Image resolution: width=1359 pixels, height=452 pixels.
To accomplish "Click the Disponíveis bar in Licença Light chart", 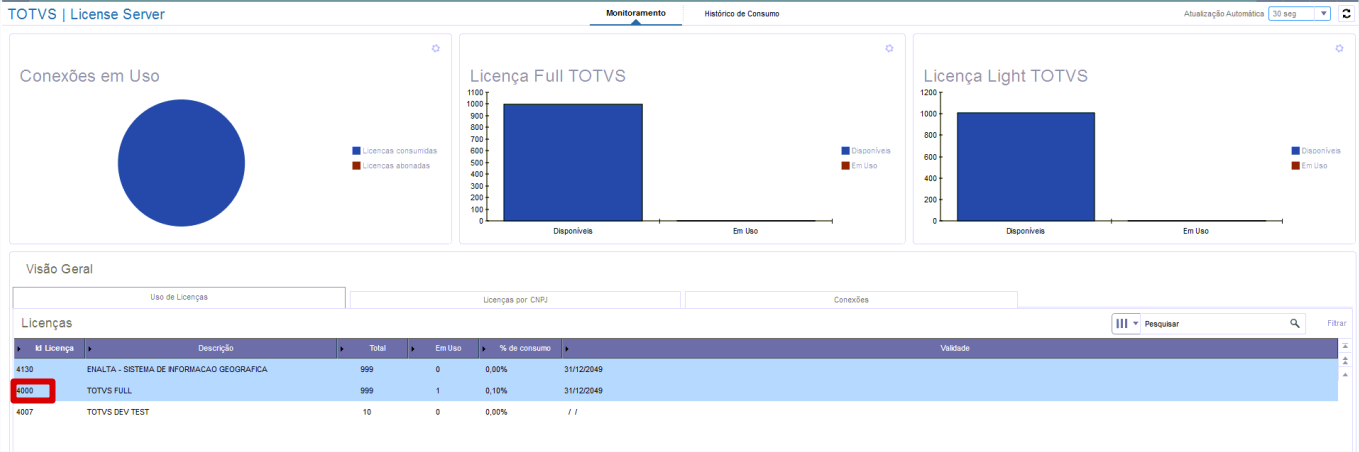I will (x=1026, y=166).
